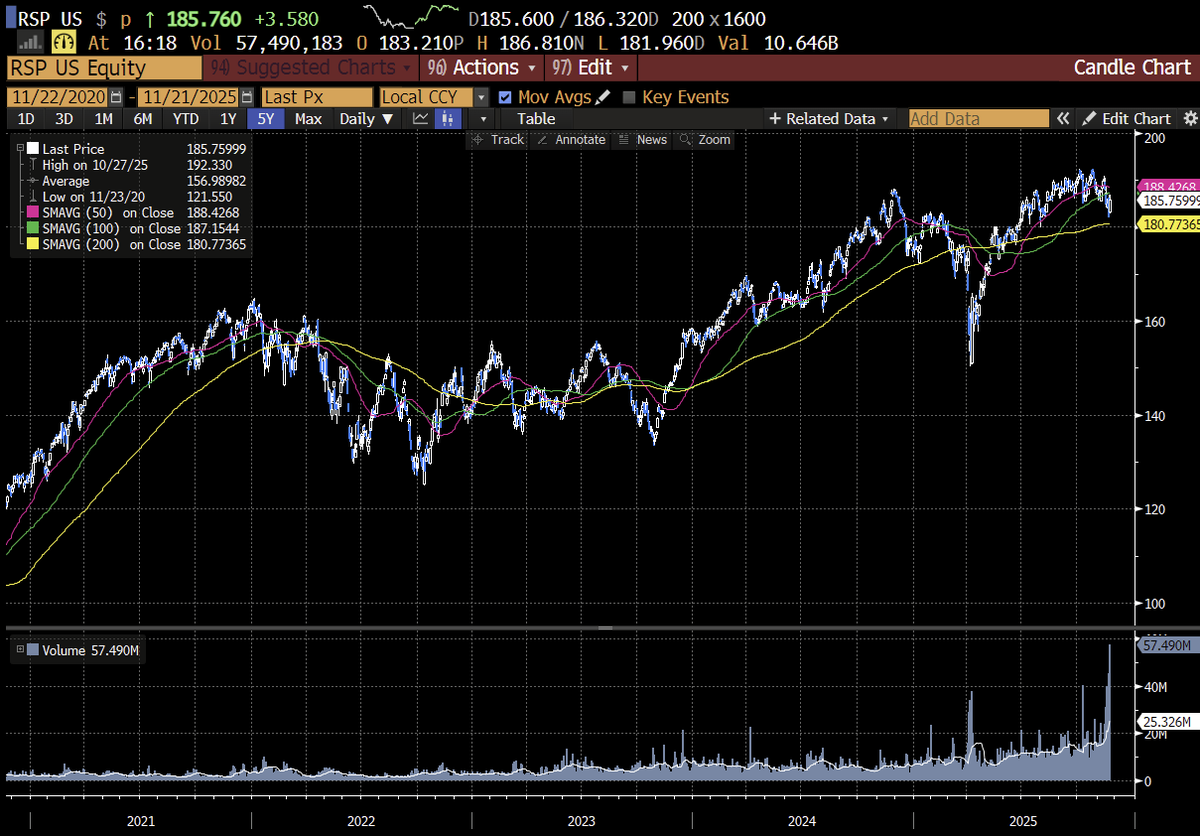Click the 57.490M volume axis label
Image resolution: width=1200 pixels, height=836 pixels.
1167,646
